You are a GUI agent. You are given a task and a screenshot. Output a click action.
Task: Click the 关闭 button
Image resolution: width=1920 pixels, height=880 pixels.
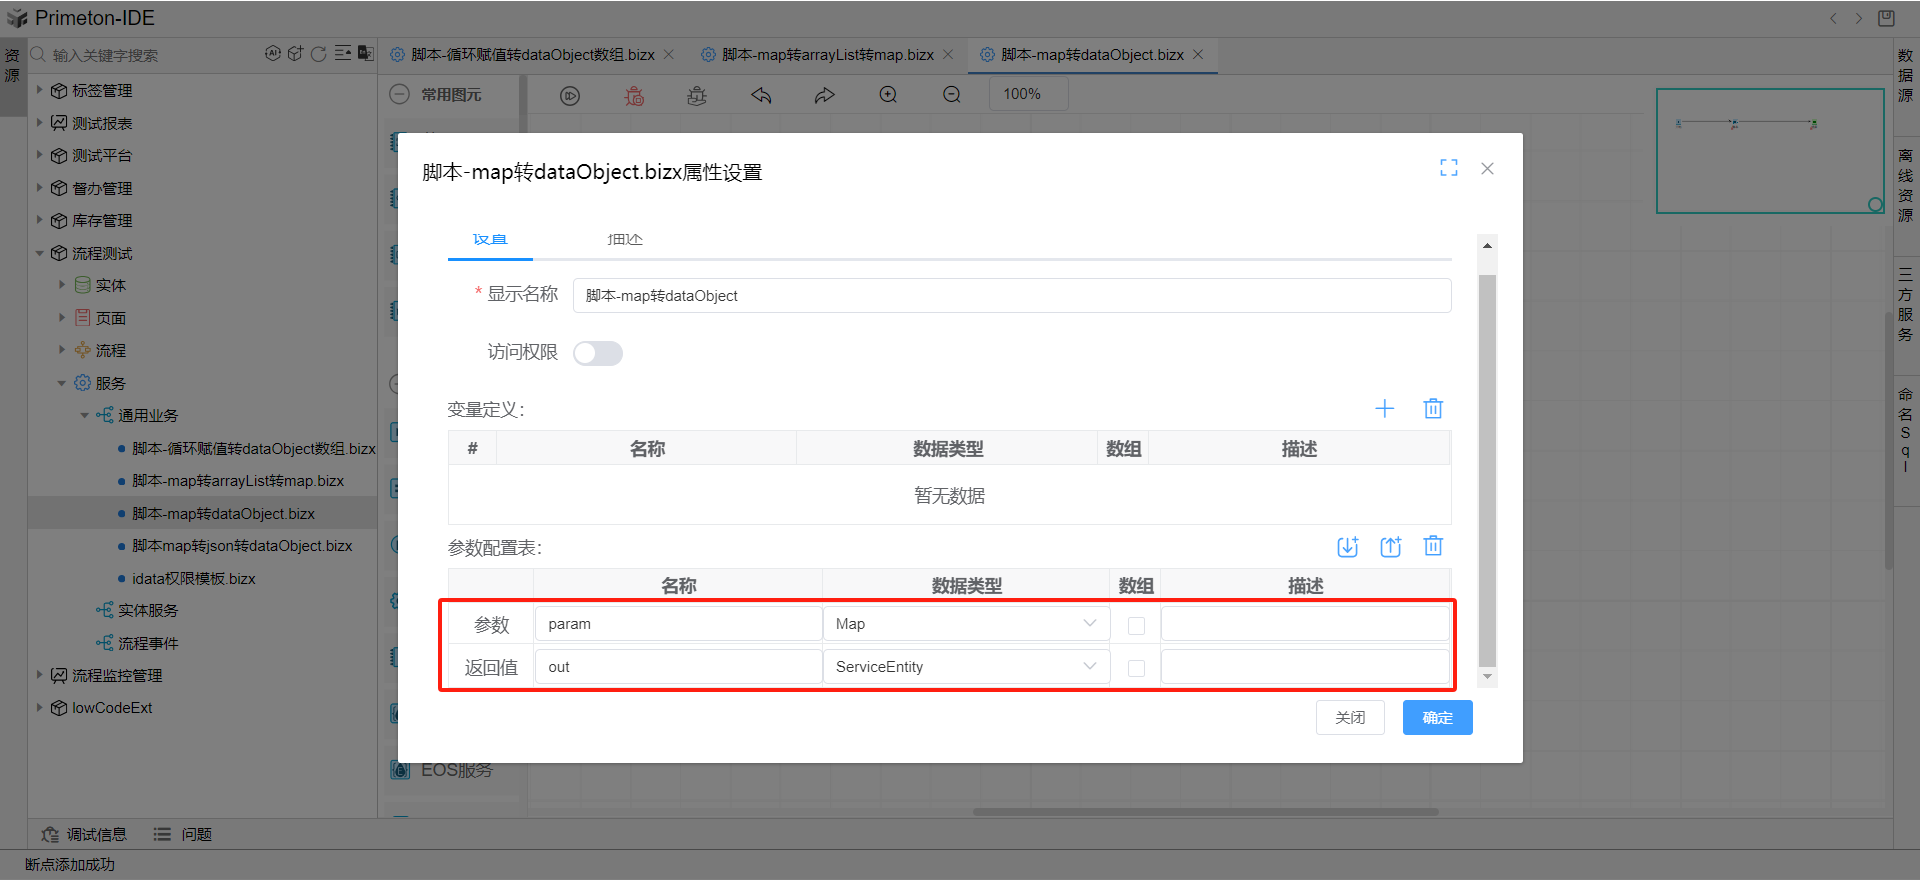coord(1350,718)
